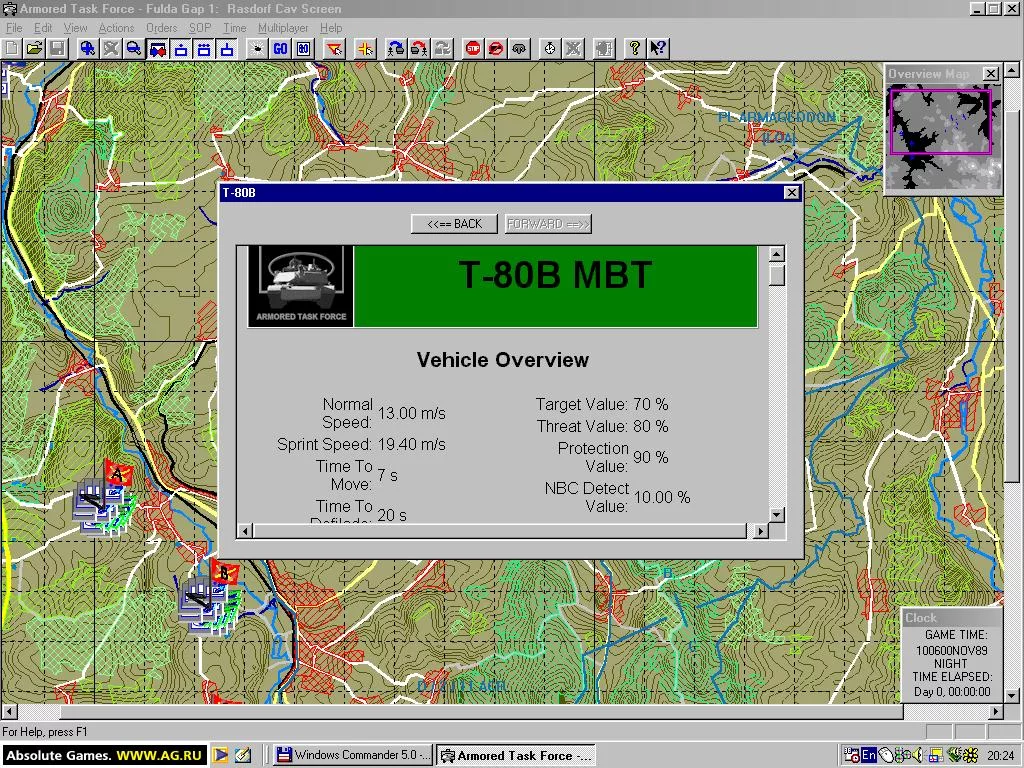The image size is (1024, 768).
Task: Click the main map scroll left arrow
Action: (8, 711)
